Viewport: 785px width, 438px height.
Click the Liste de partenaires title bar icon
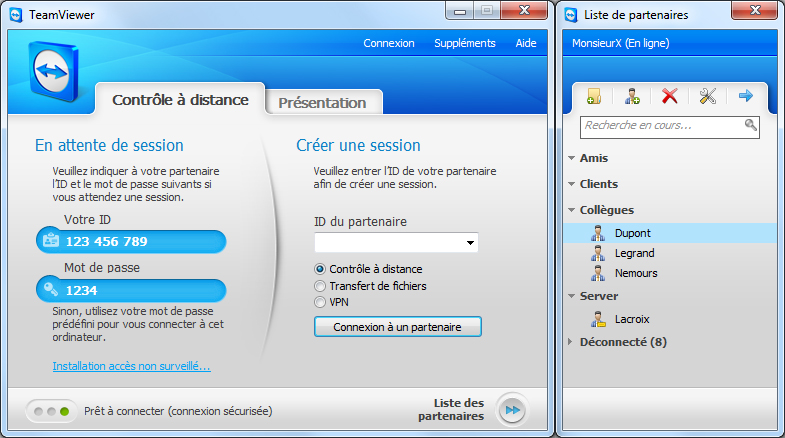pyautogui.click(x=571, y=15)
